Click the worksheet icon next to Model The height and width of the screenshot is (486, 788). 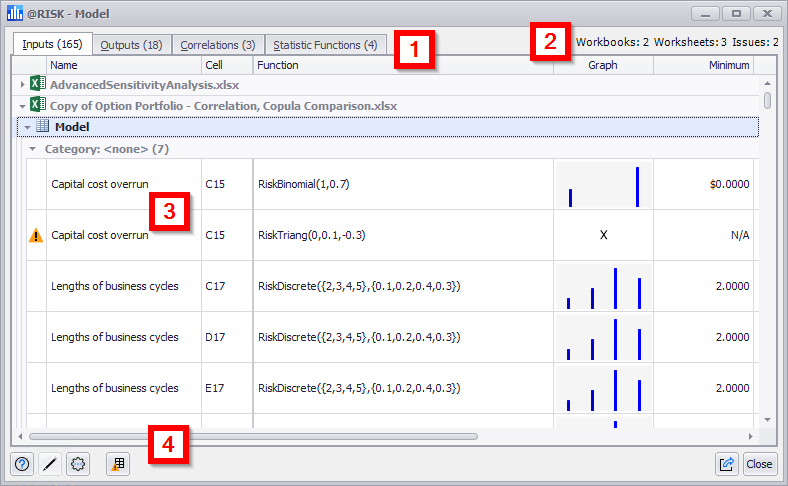click(x=43, y=127)
